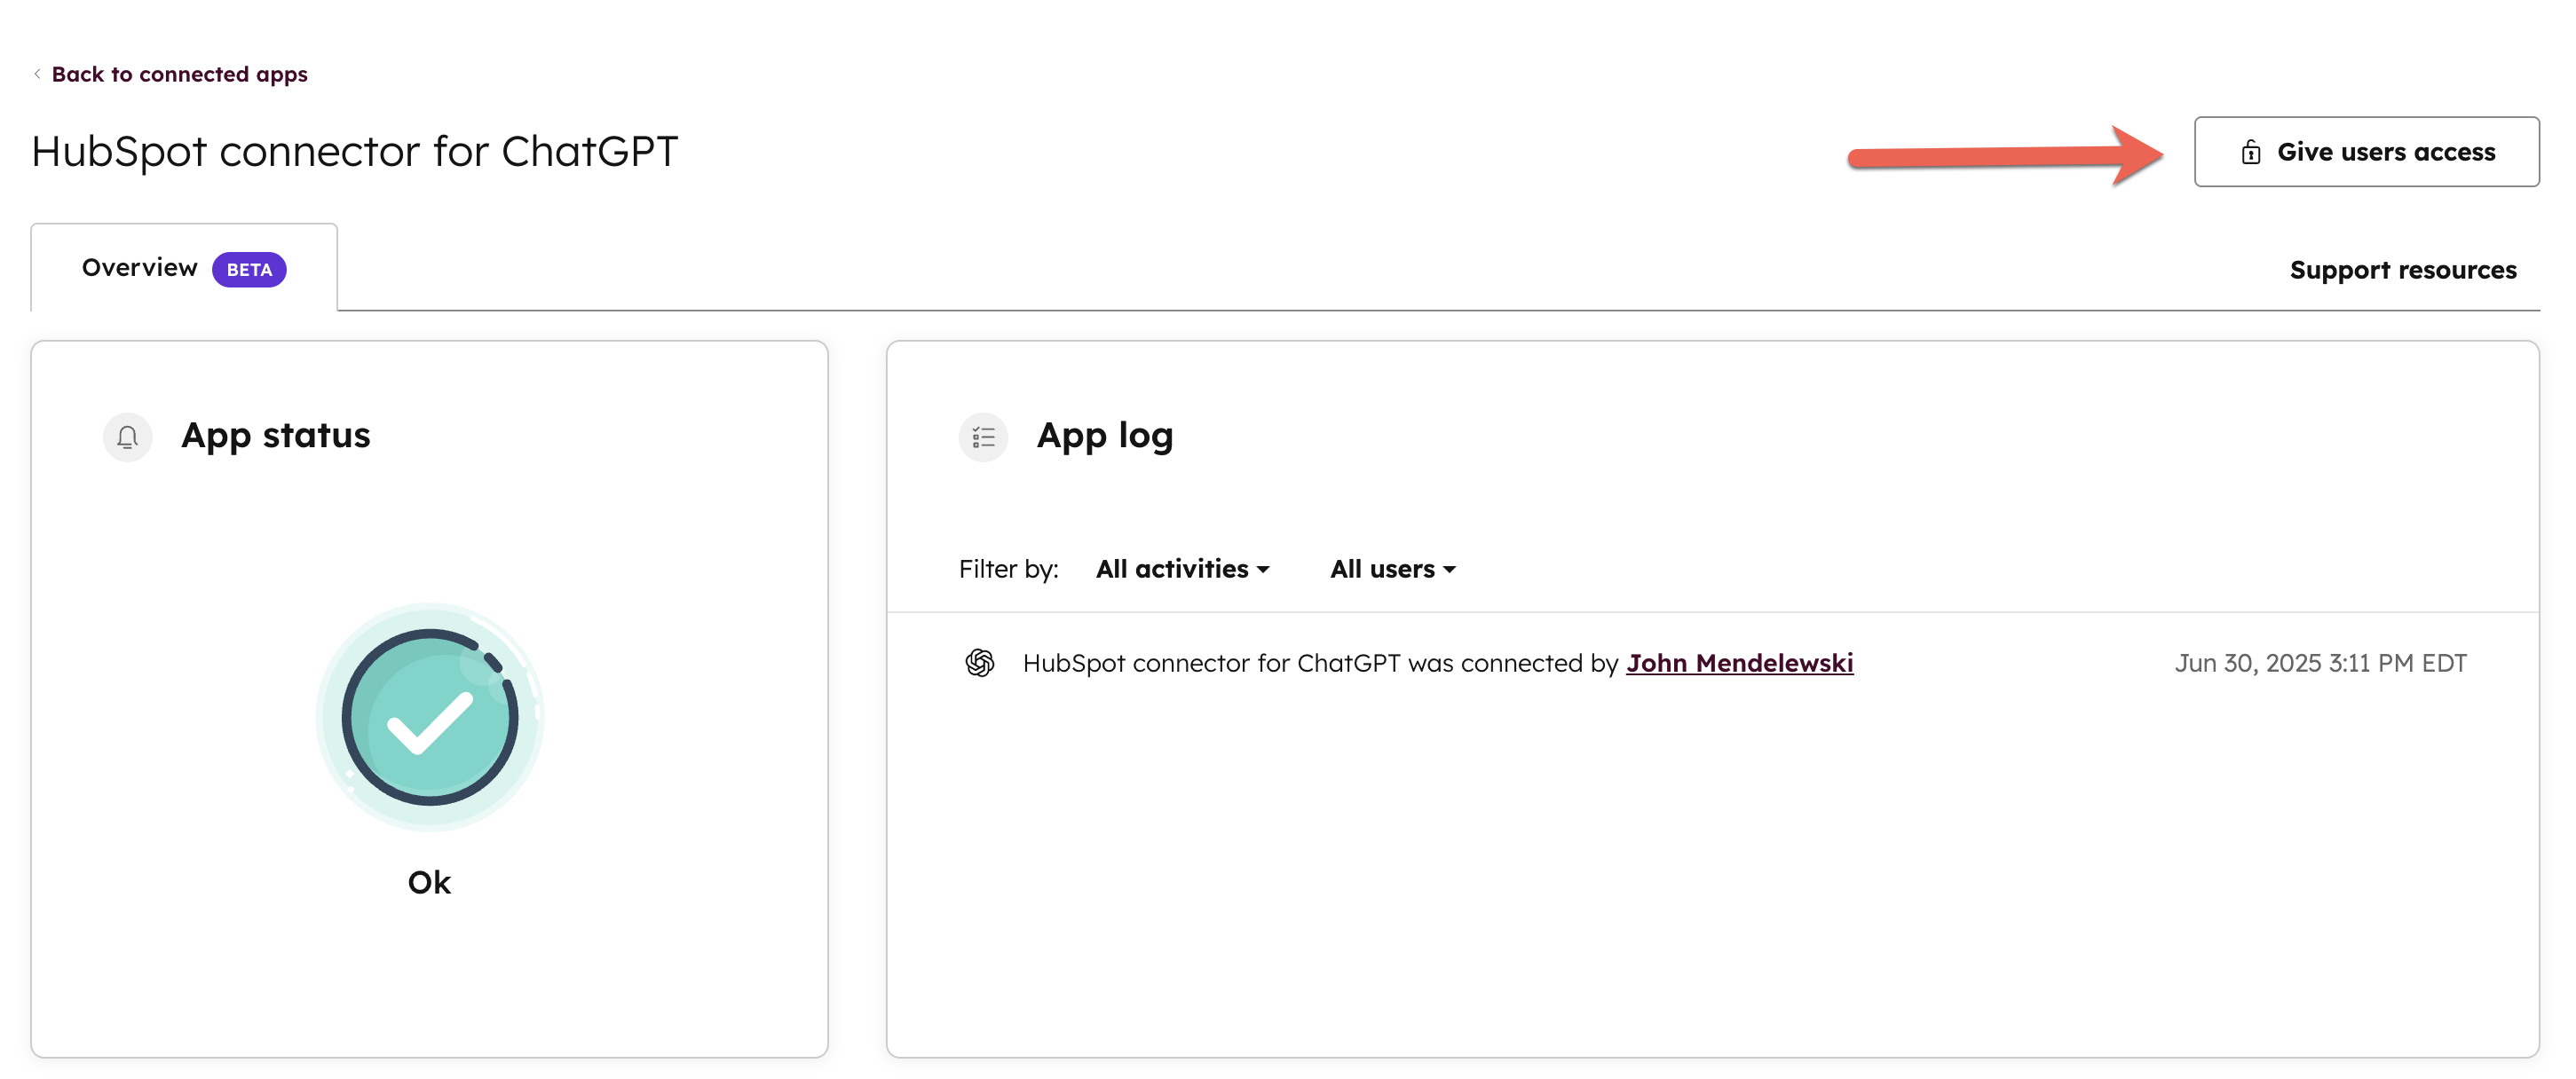Click the green checkmark status graphic
Image resolution: width=2576 pixels, height=1079 pixels.
pyautogui.click(x=430, y=718)
